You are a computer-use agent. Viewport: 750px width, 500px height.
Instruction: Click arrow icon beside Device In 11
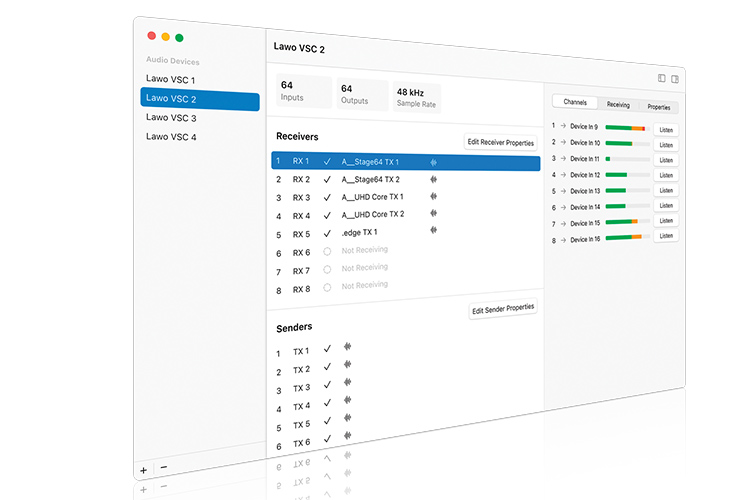[563, 158]
